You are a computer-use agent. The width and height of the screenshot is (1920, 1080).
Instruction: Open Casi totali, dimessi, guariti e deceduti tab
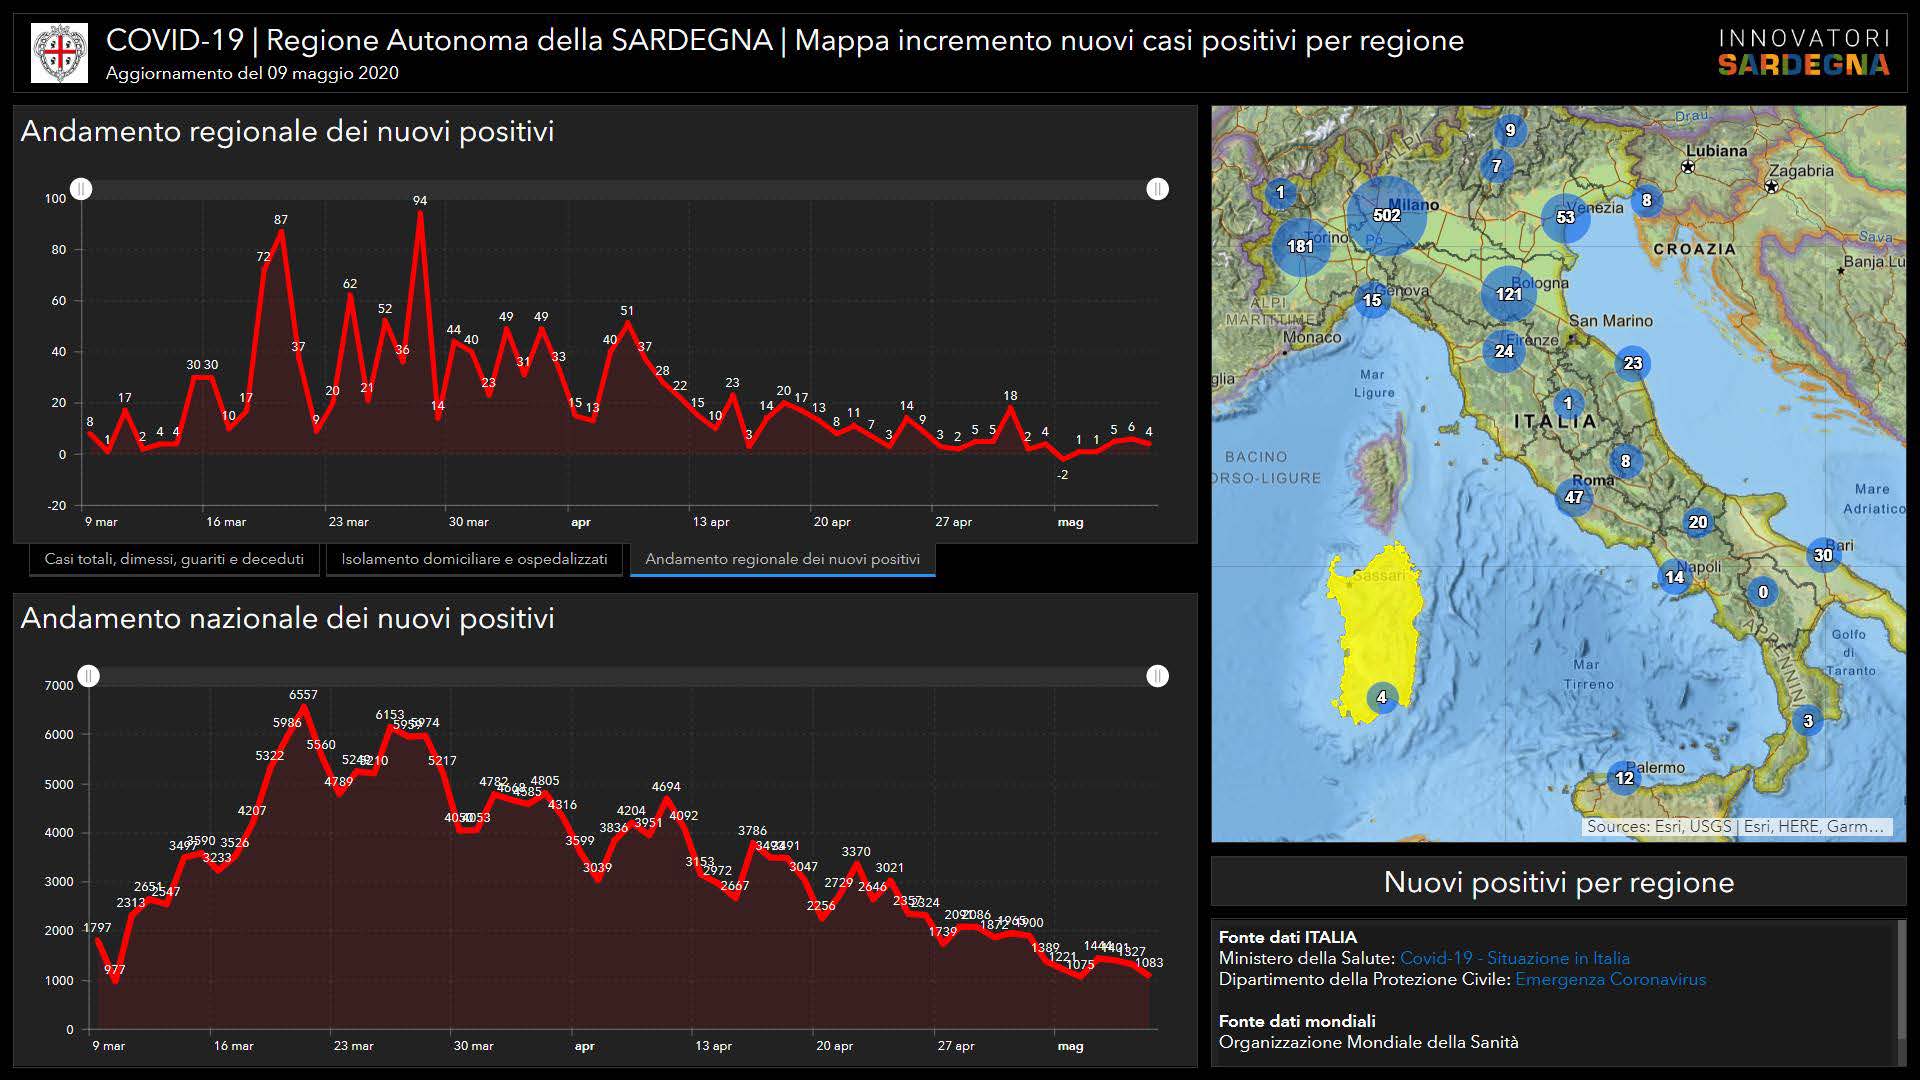pos(174,559)
